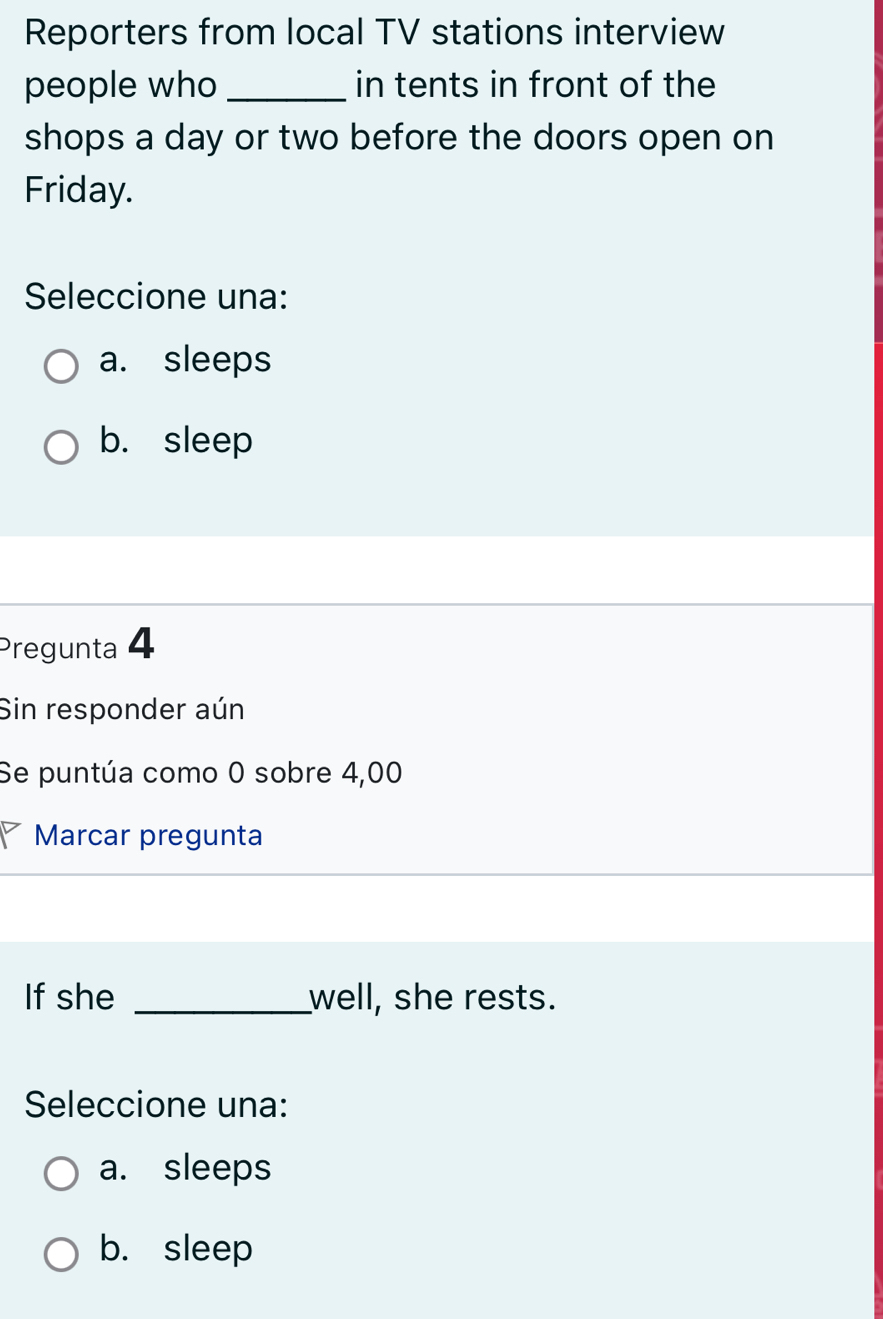This screenshot has height=1319, width=883.
Task: Select radio 'b. sleep' for the Reporters question
Action: point(61,447)
